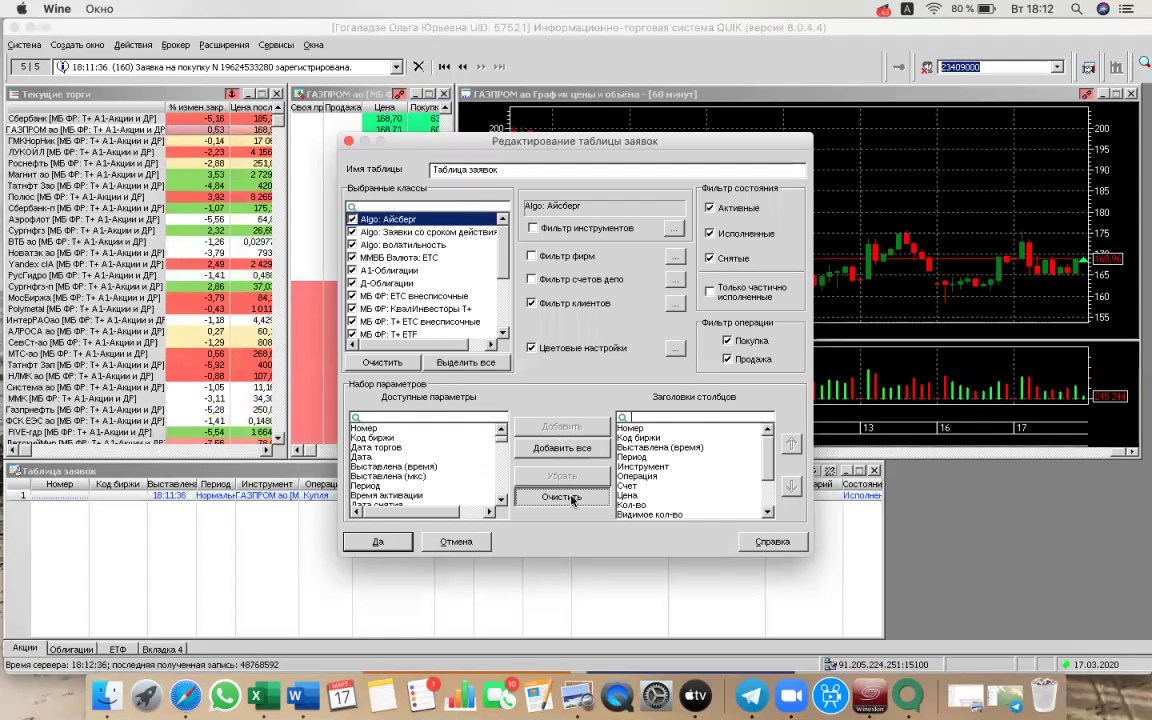Open WhatsApp from the Dock
This screenshot has width=1152, height=720.
tap(225, 695)
